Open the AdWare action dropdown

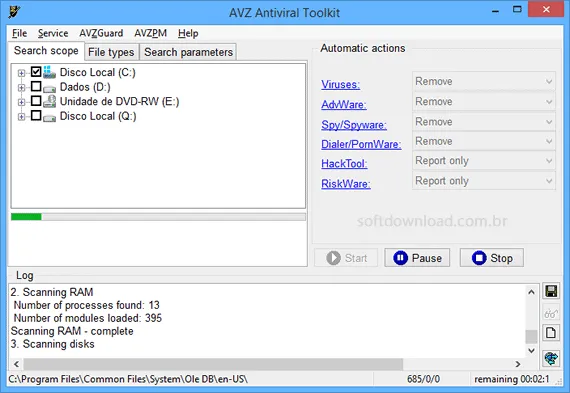pyautogui.click(x=484, y=101)
